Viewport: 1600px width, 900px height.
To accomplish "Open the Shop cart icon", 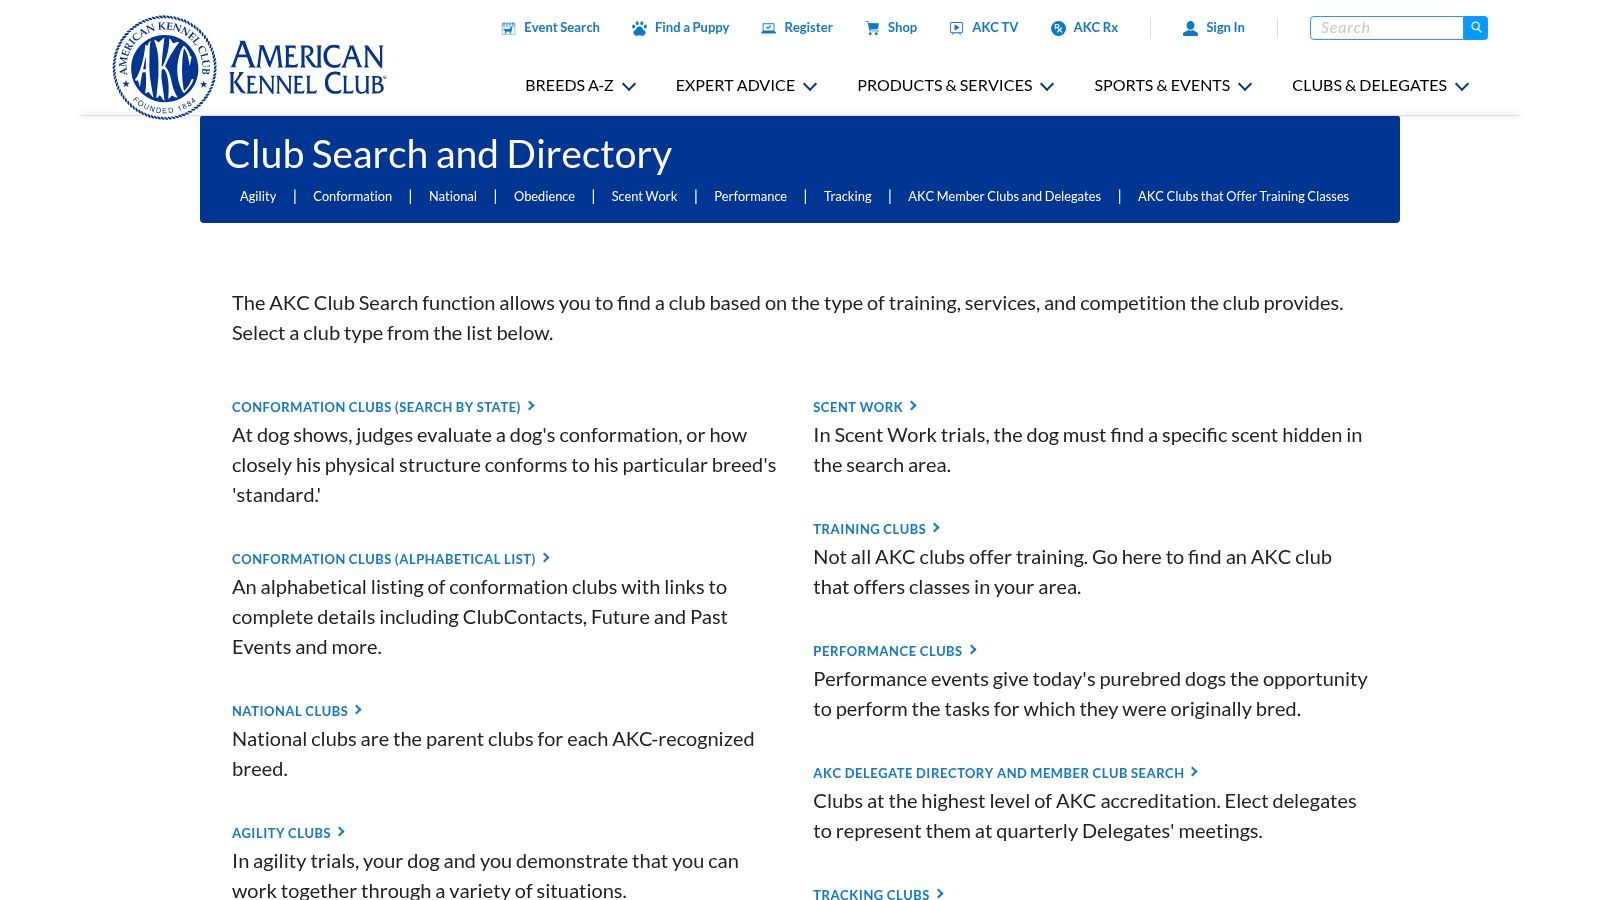I will (873, 27).
